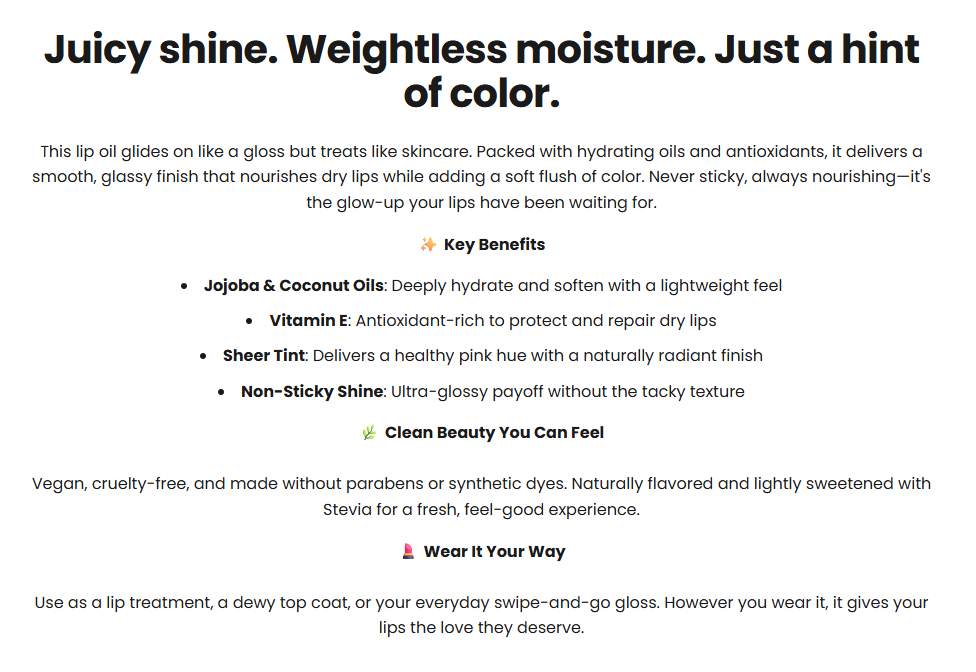The height and width of the screenshot is (672, 976).
Task: Click the "Key Benefits" heading
Action: (x=494, y=245)
